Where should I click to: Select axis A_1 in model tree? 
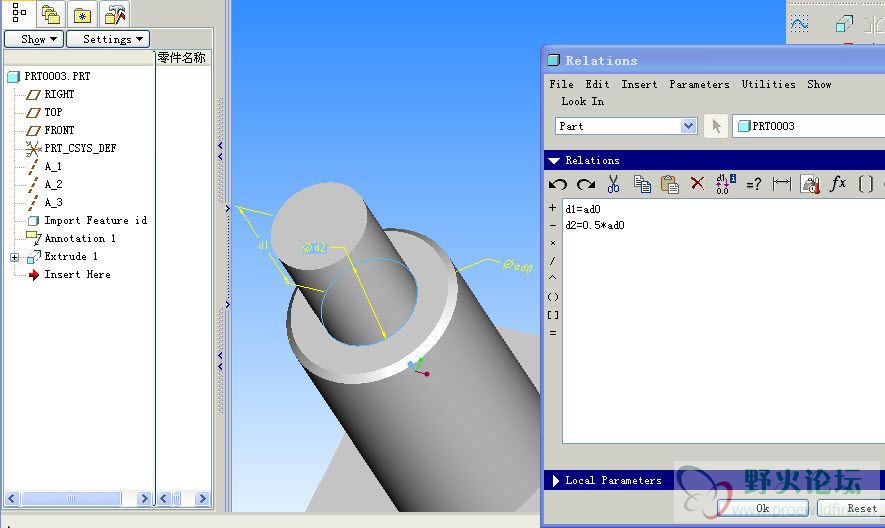(52, 167)
